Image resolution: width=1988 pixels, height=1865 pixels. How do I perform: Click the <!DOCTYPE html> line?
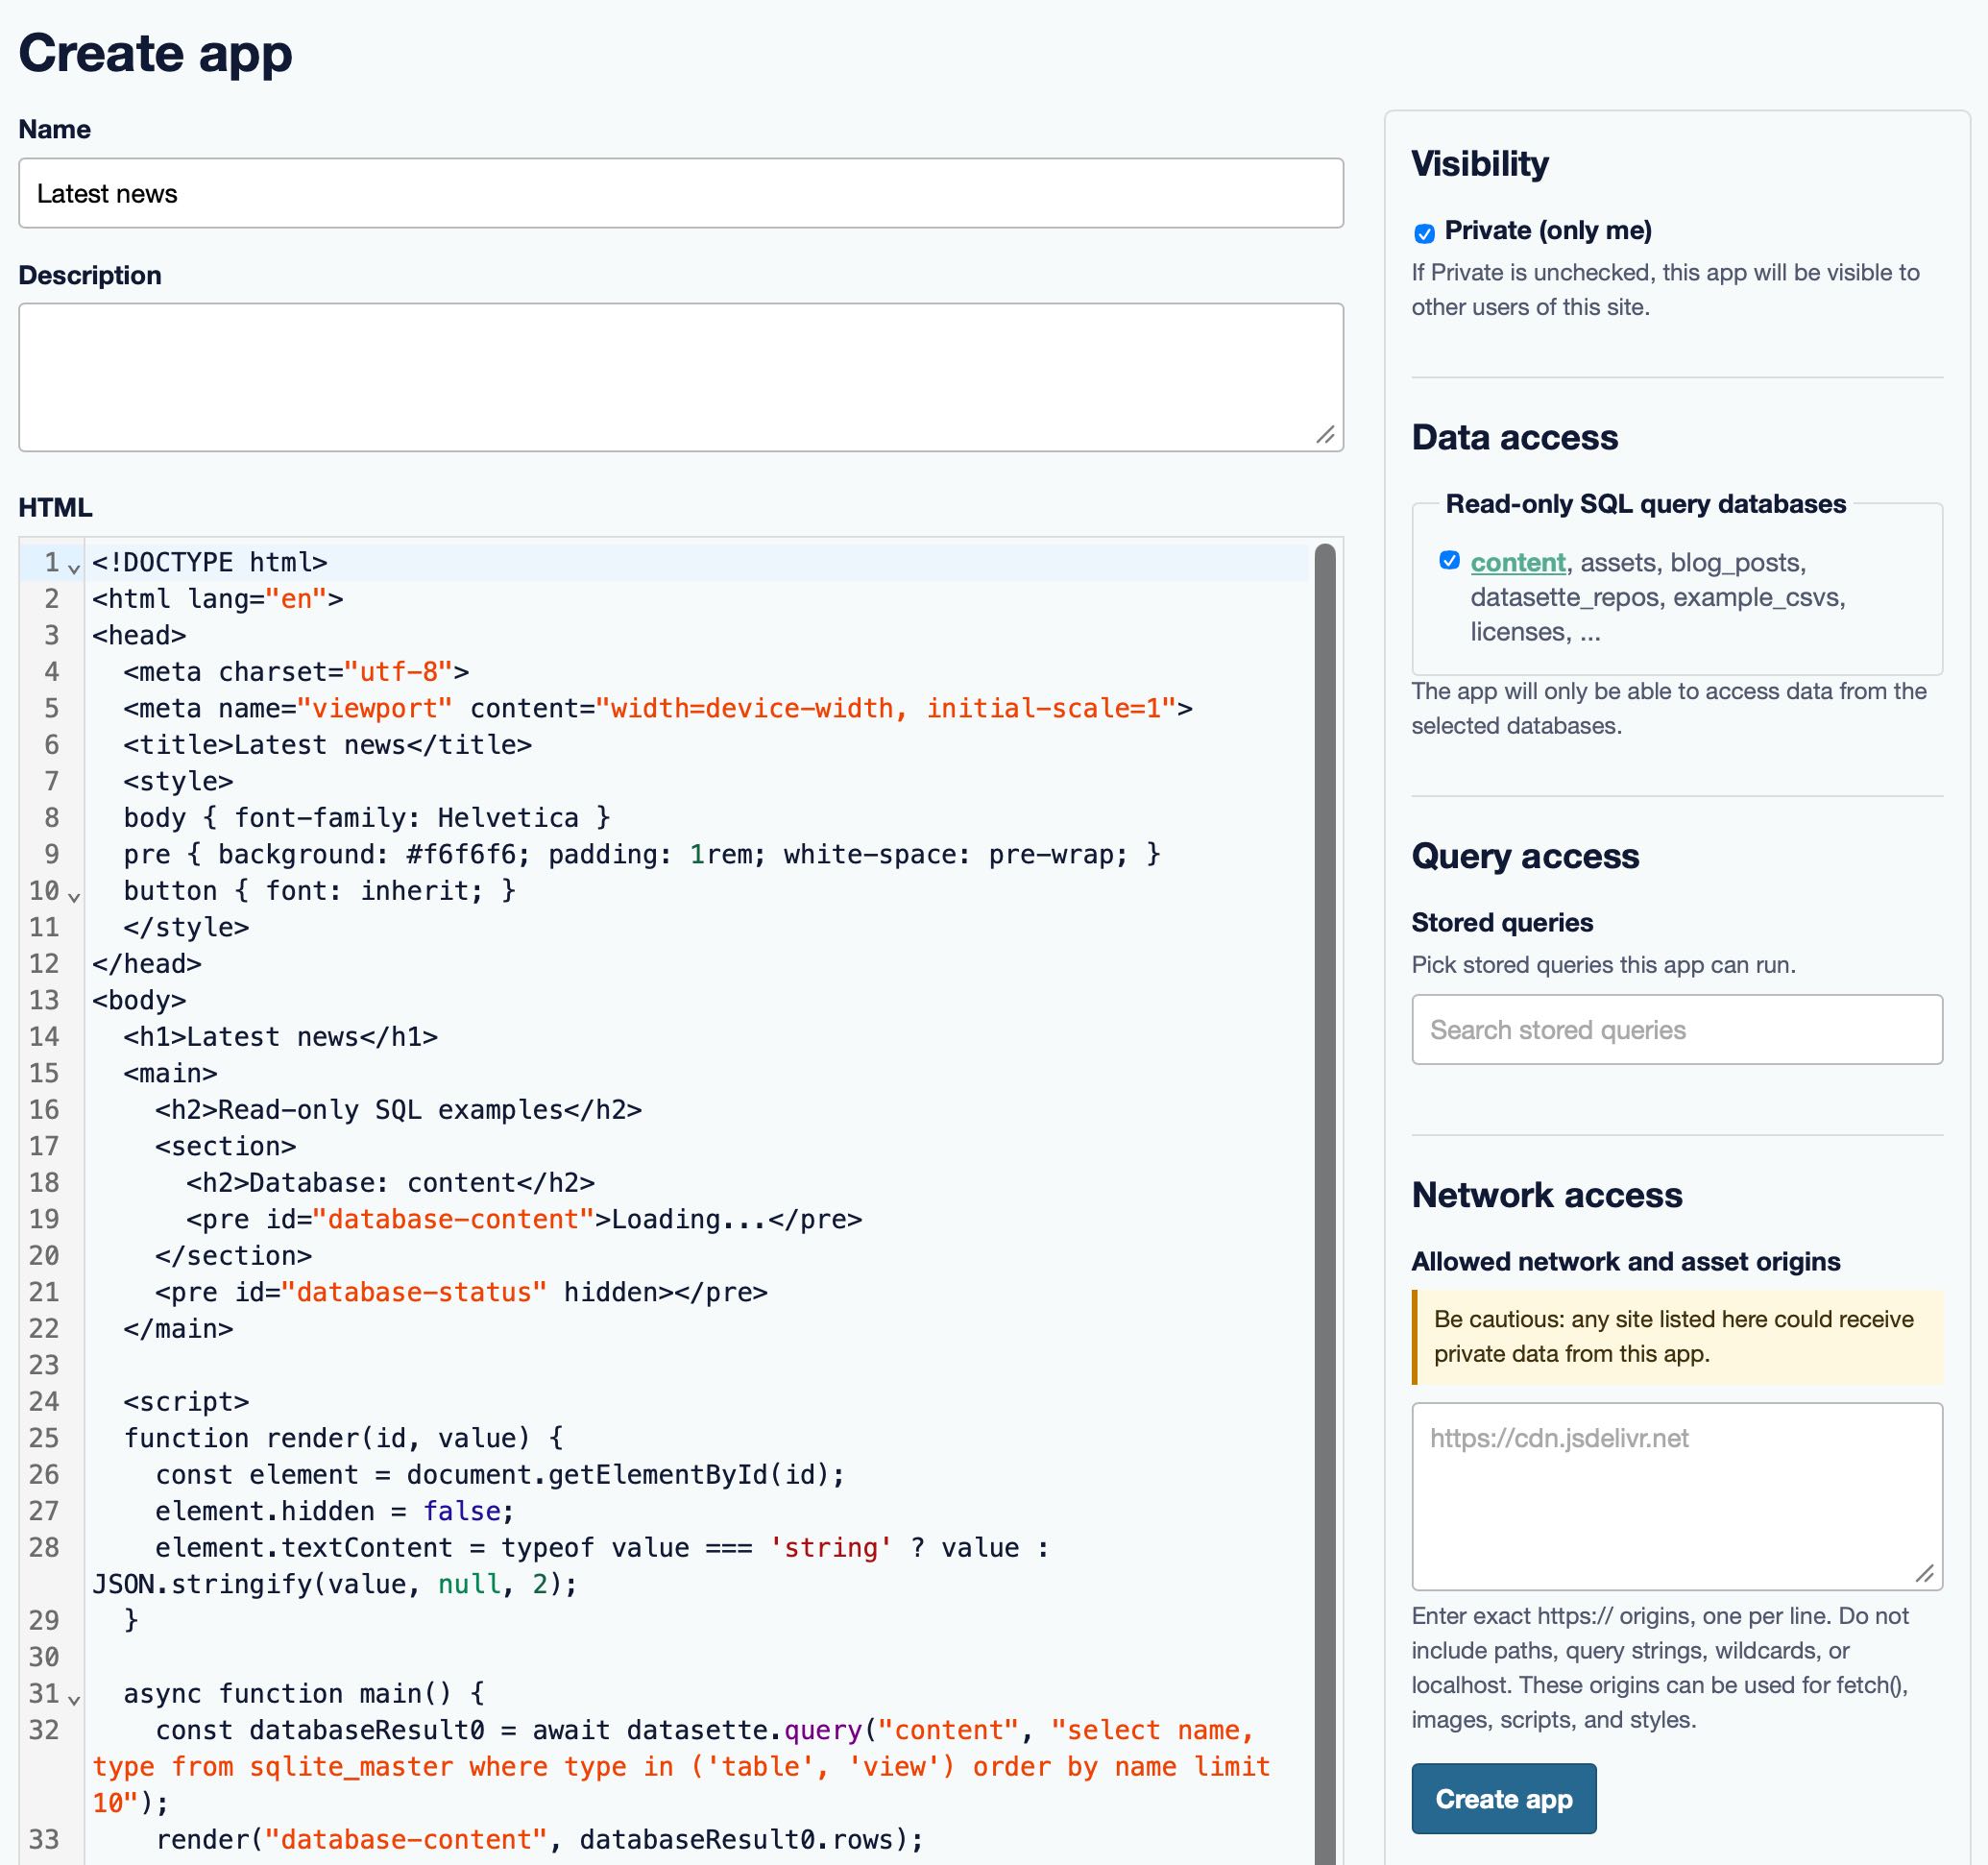[210, 562]
